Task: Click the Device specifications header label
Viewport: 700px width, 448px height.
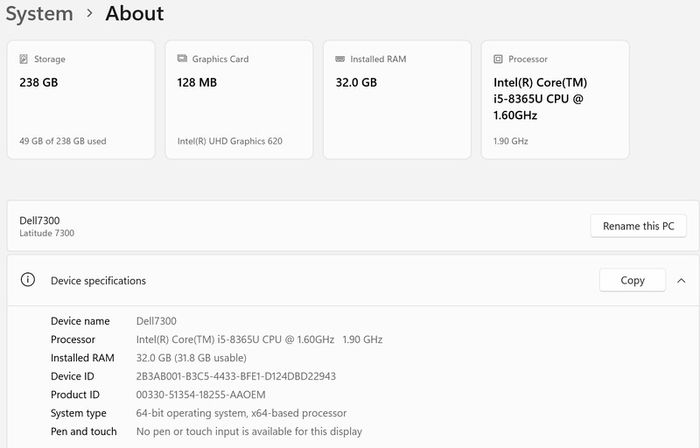Action: click(x=98, y=281)
